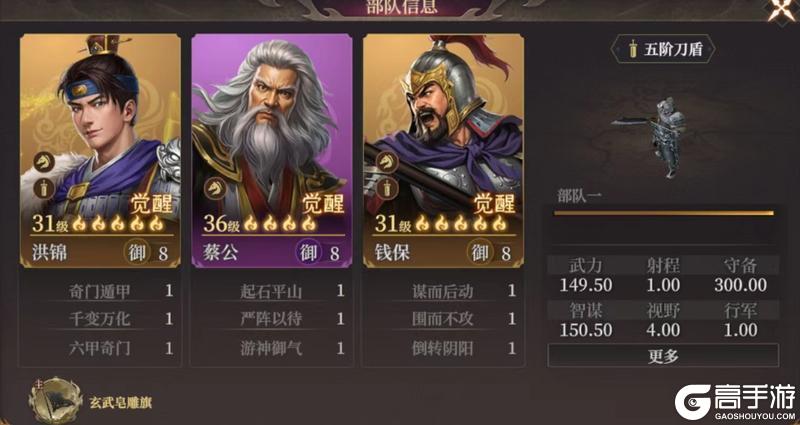Click the horse icon on 钱保's card
800x425 pixels.
click(387, 163)
